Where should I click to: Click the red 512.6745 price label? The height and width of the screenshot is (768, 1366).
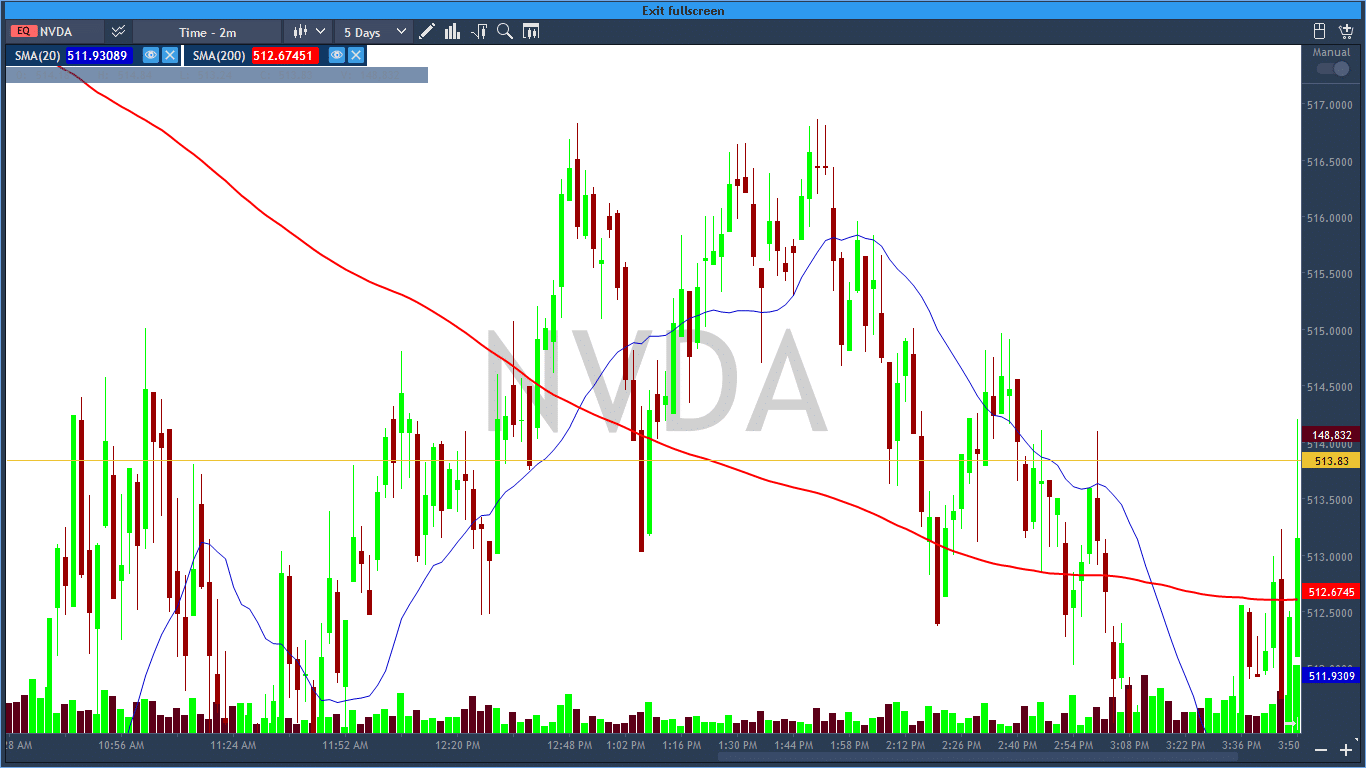pos(1331,592)
